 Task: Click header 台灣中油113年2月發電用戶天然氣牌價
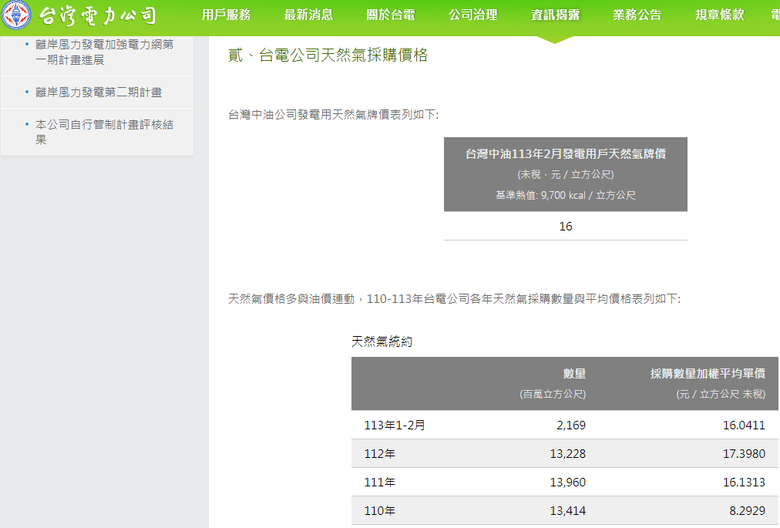[566, 154]
